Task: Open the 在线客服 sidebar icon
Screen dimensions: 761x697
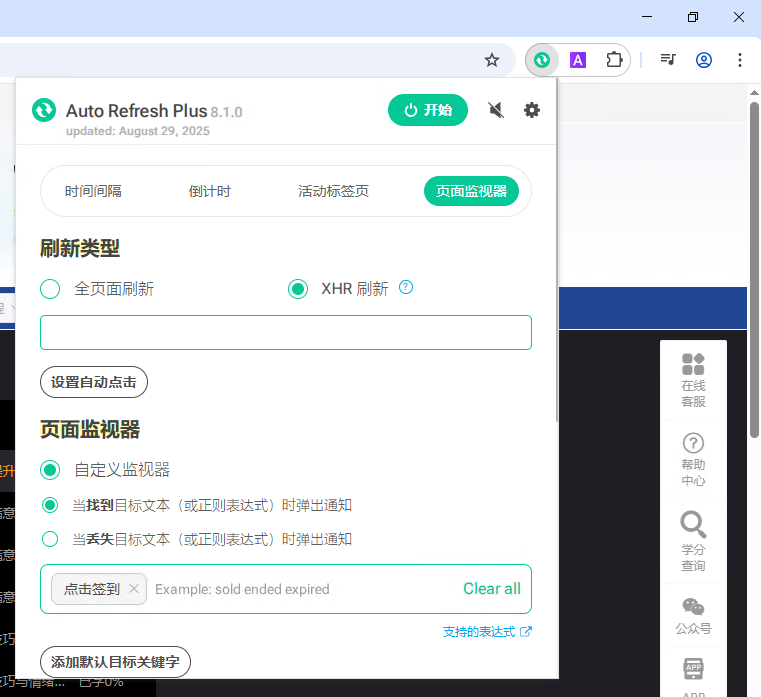Action: [x=693, y=380]
